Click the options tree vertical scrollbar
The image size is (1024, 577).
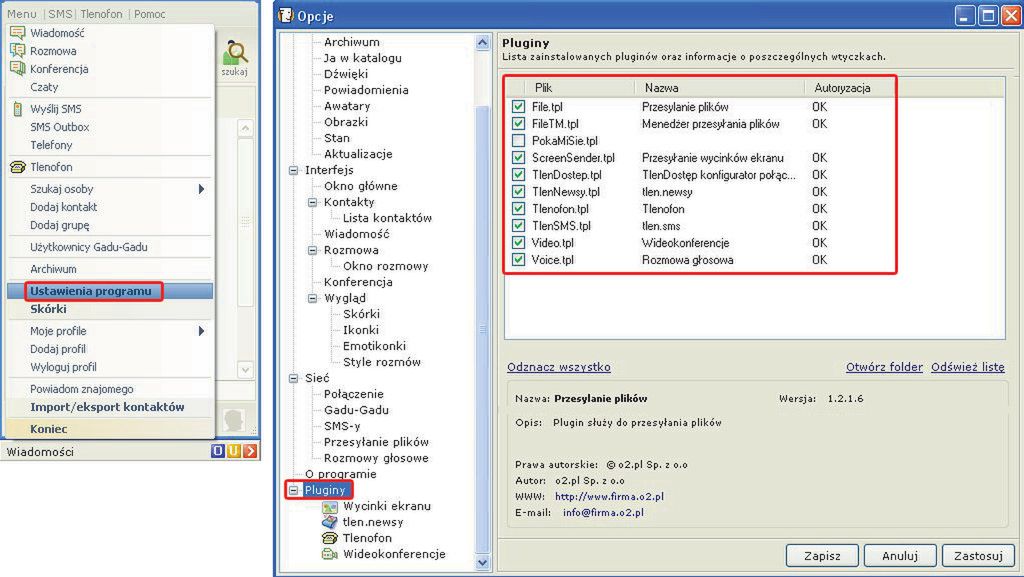click(483, 302)
